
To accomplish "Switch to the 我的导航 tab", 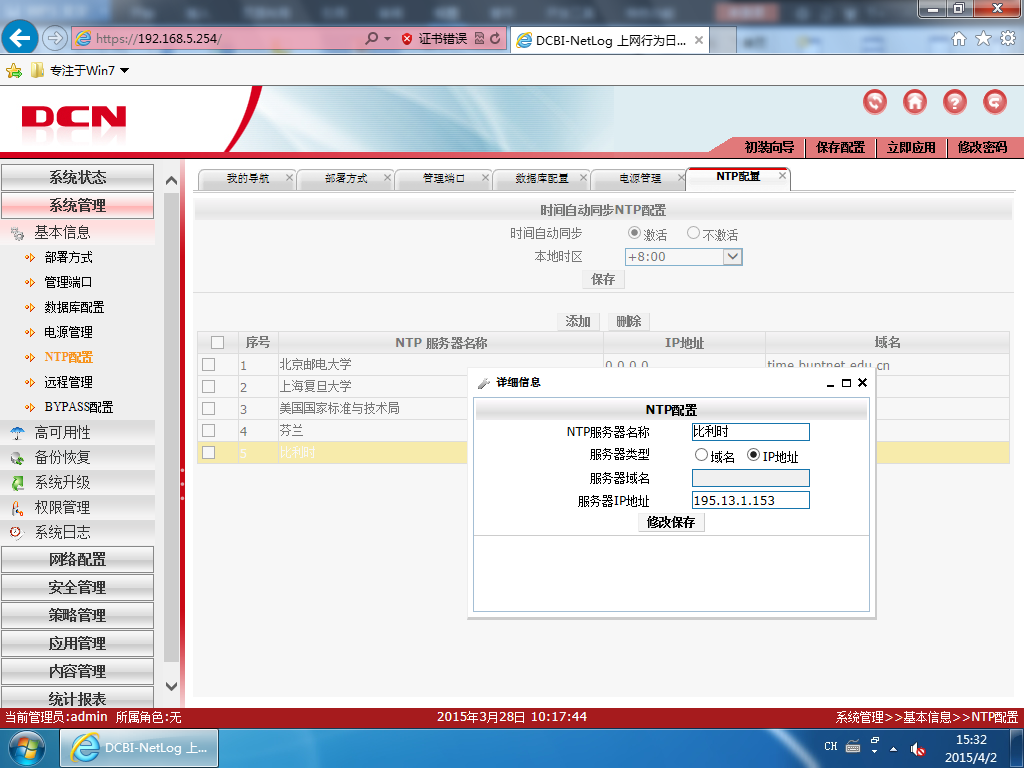I will click(x=247, y=178).
